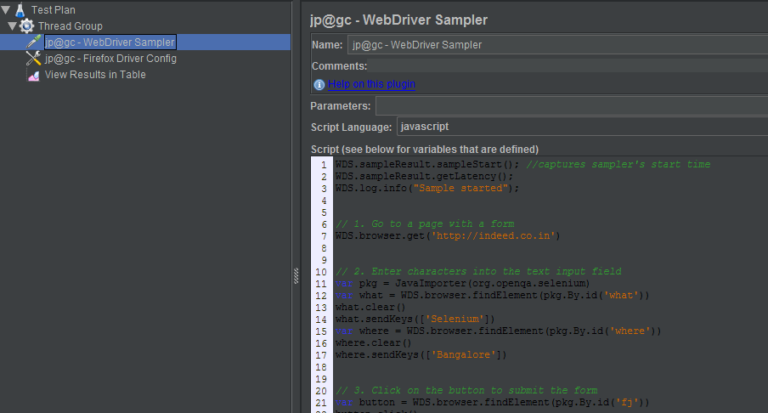Click the 'Script (see below for variables that are defined)' label
The width and height of the screenshot is (768, 413).
pyautogui.click(x=424, y=149)
